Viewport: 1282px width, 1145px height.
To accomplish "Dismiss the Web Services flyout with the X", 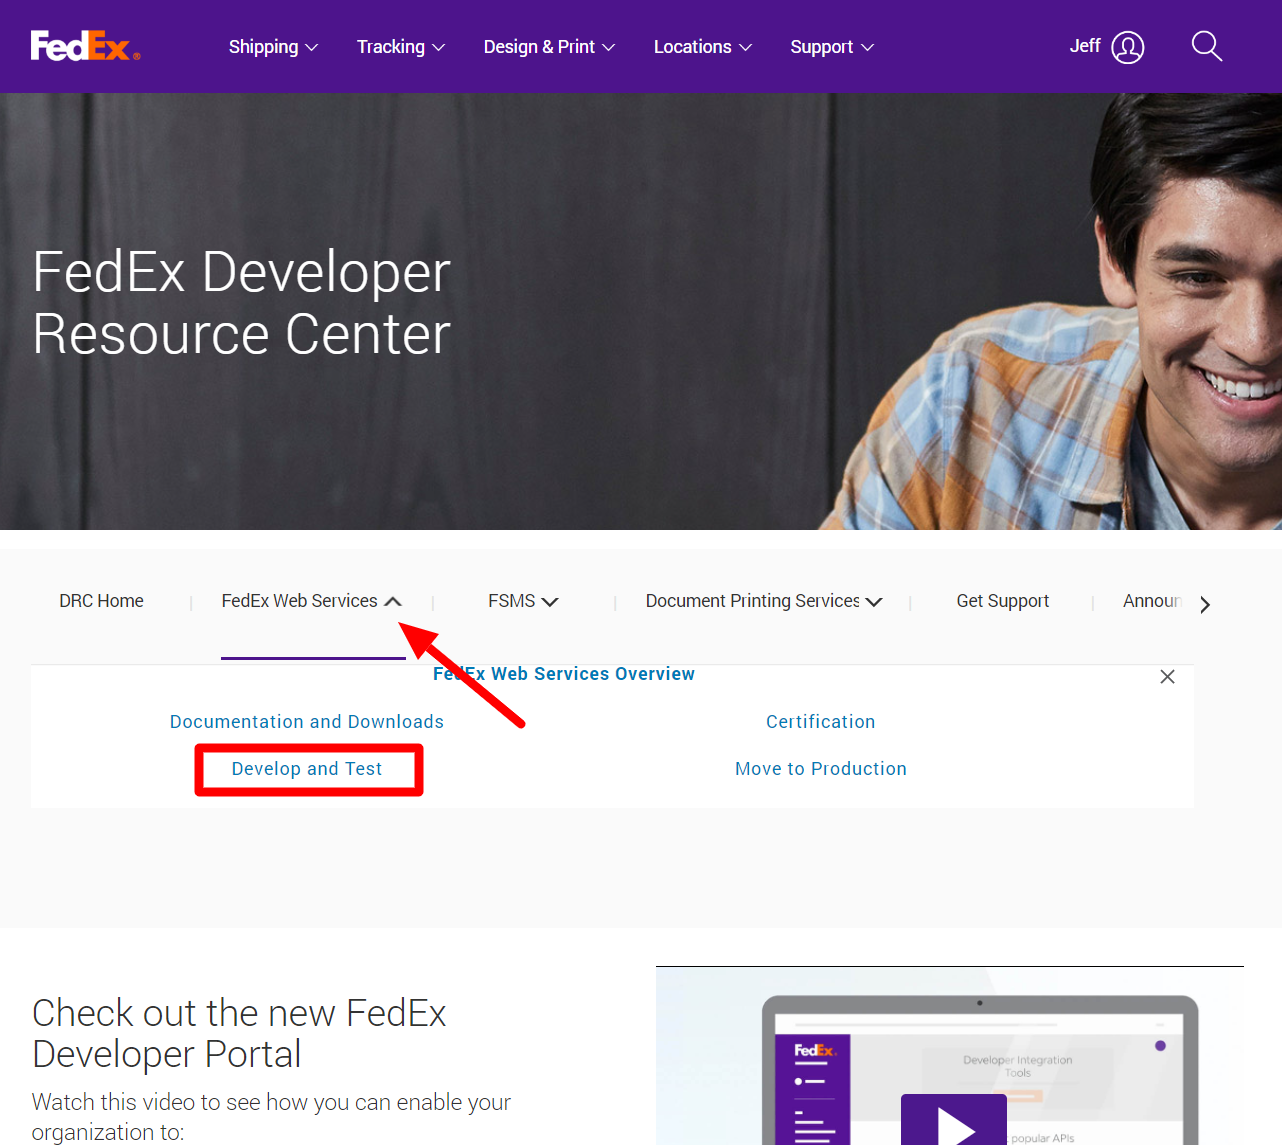I will pos(1167,677).
